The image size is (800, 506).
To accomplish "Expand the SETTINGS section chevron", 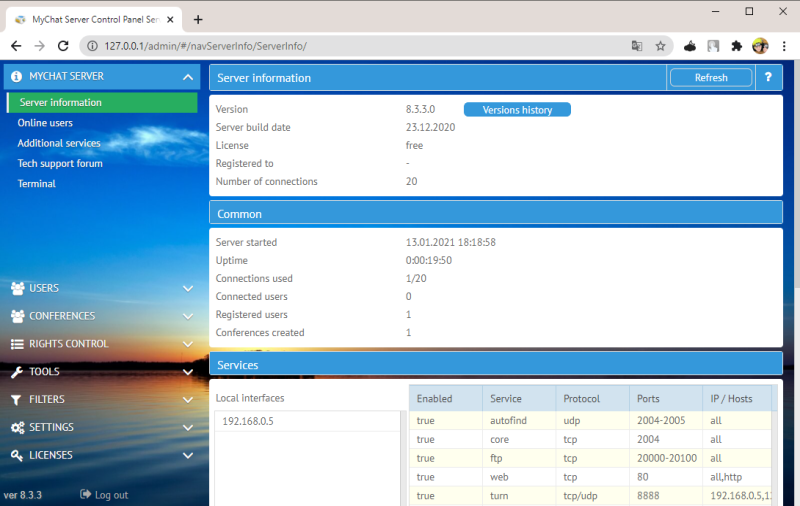I will point(188,427).
